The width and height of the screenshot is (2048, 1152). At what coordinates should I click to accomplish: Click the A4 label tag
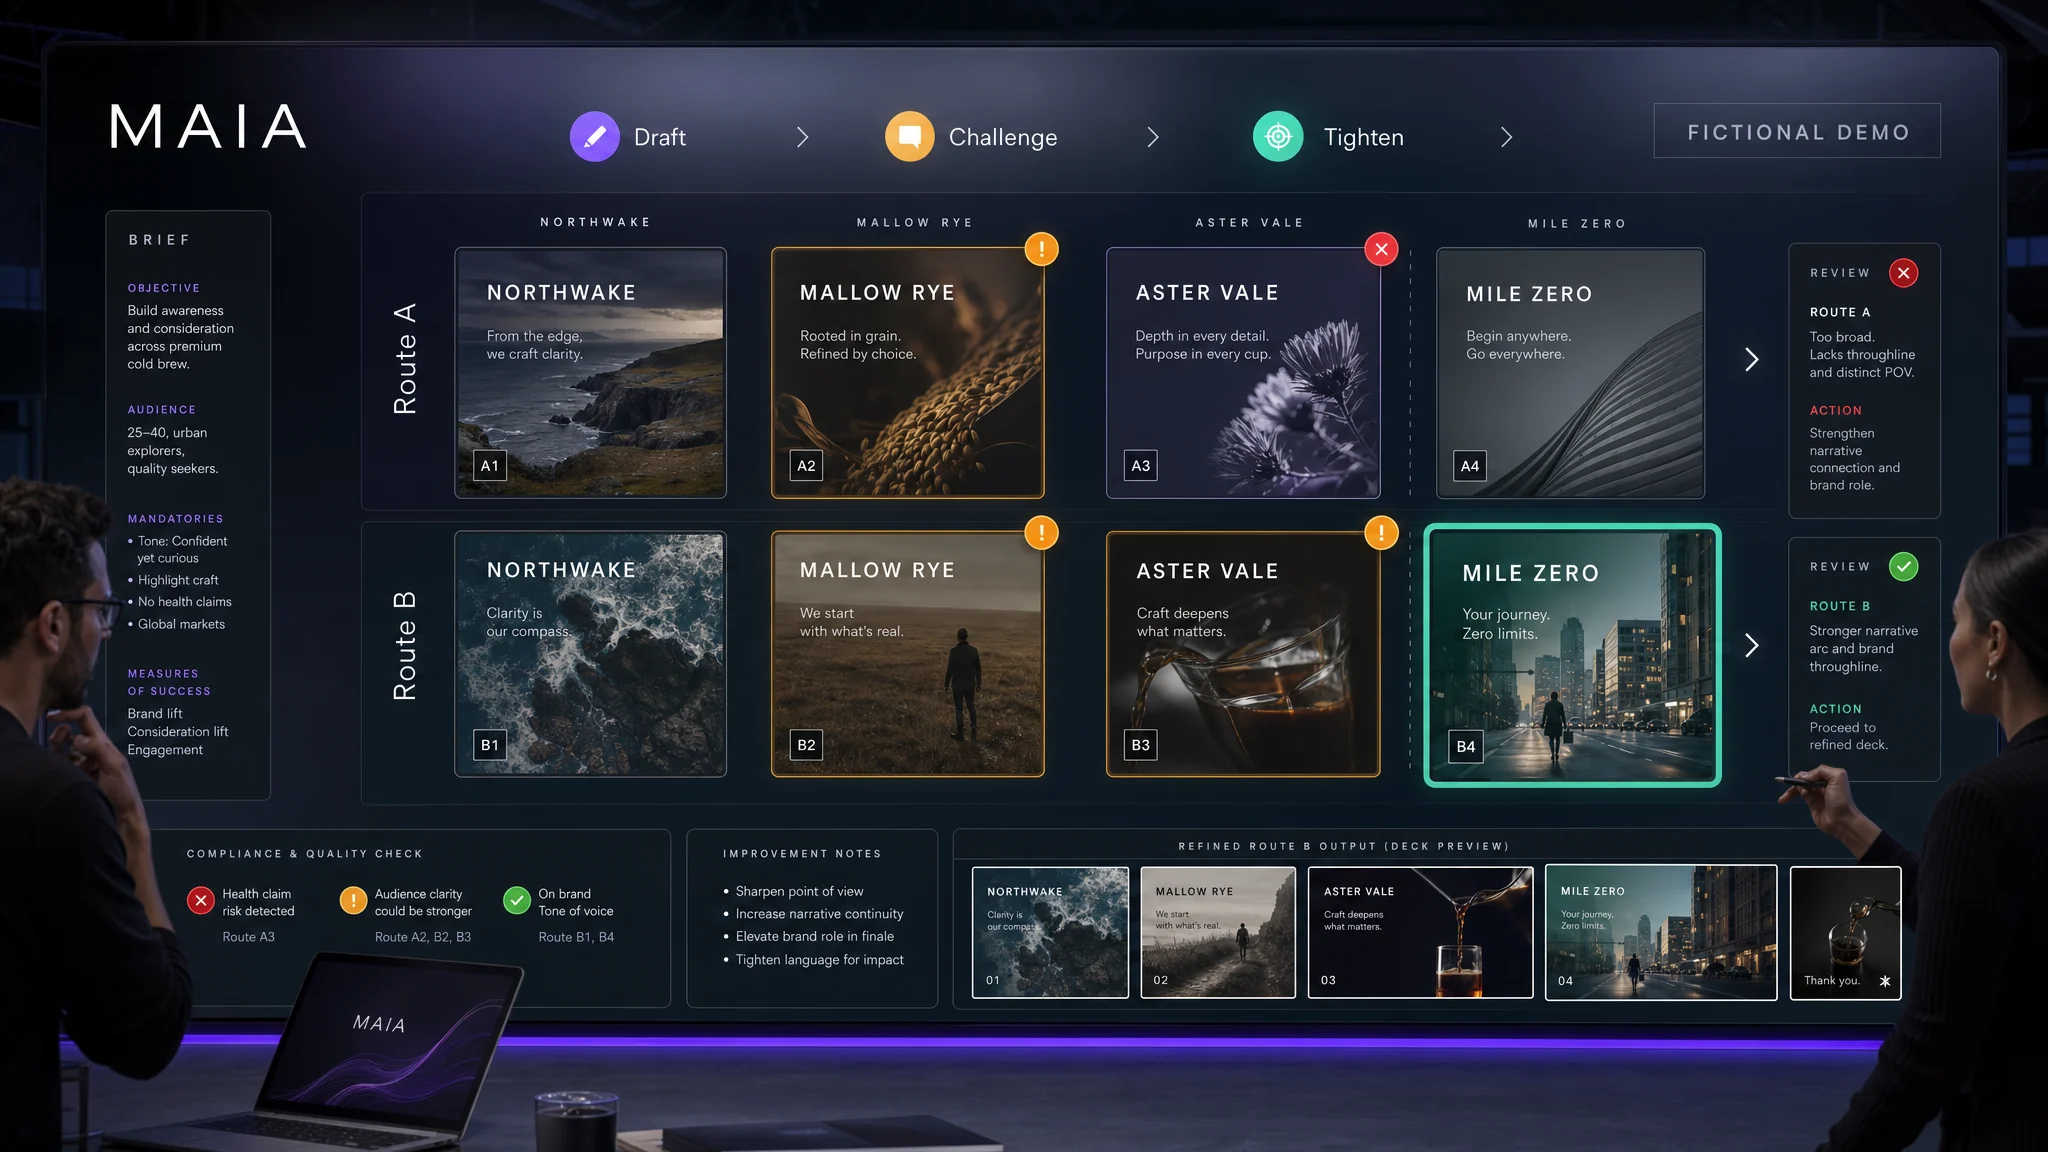pyautogui.click(x=1470, y=465)
